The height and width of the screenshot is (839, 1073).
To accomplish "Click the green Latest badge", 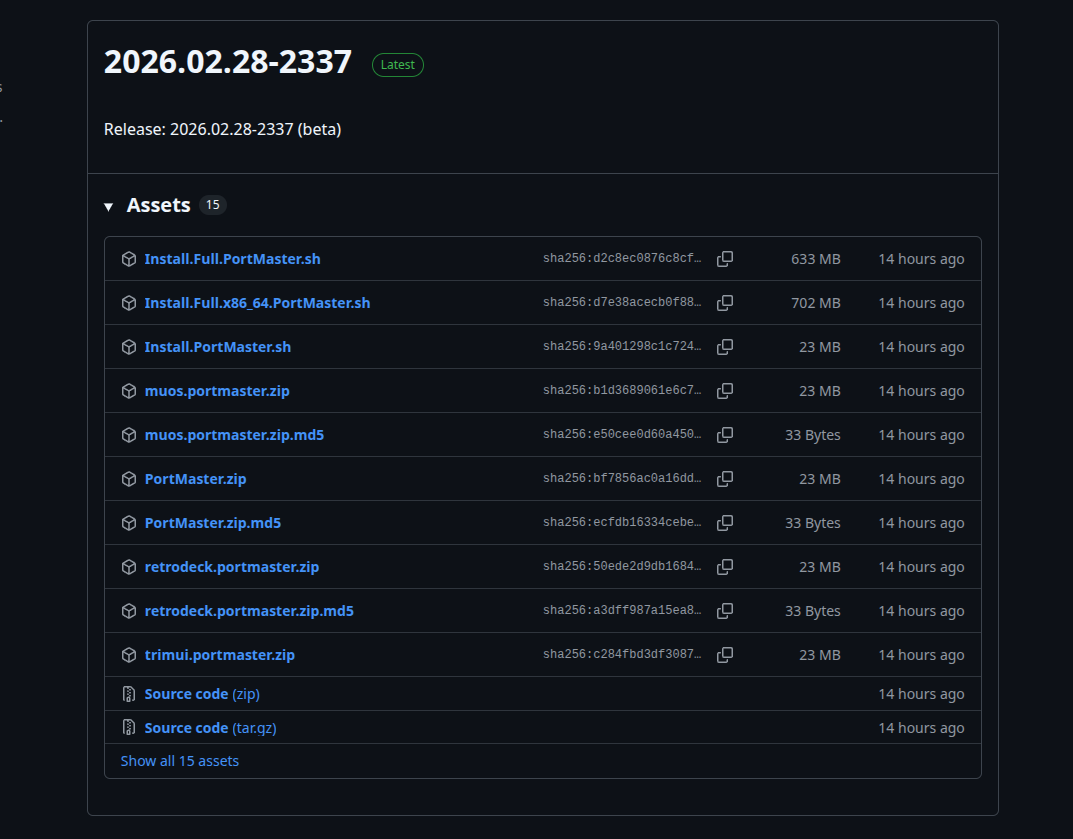I will [398, 65].
